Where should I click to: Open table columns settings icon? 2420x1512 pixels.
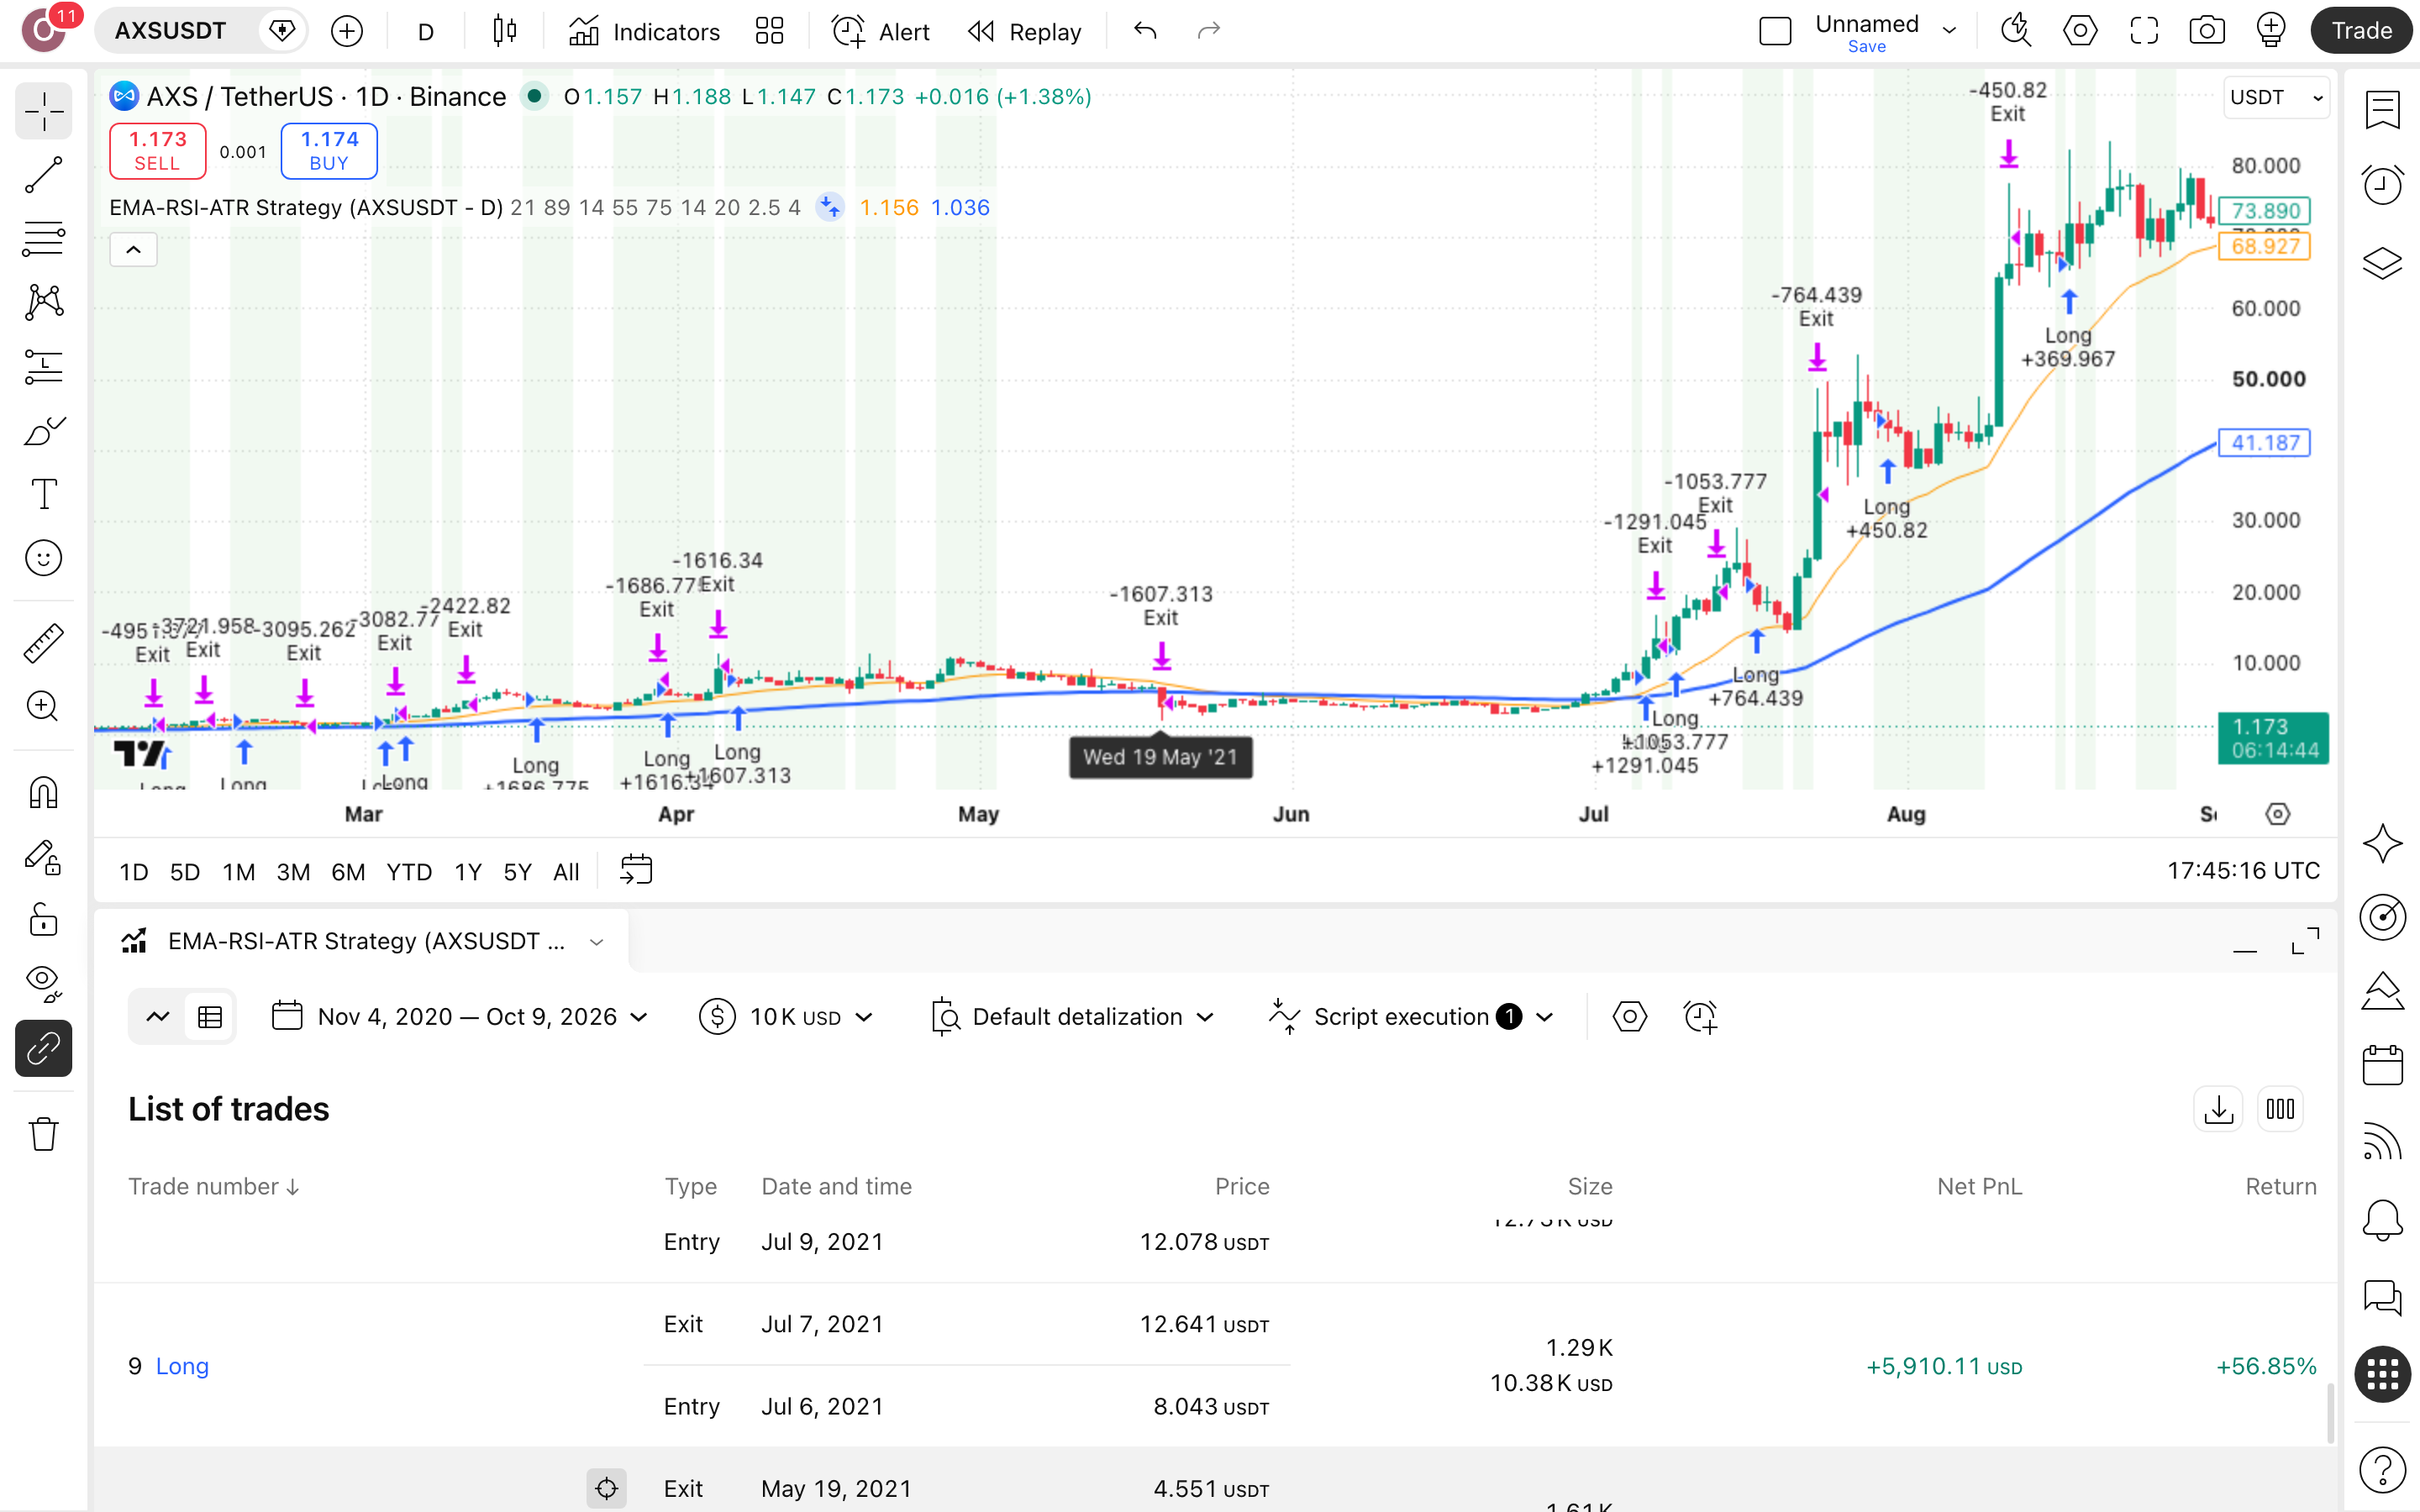[x=2280, y=1109]
